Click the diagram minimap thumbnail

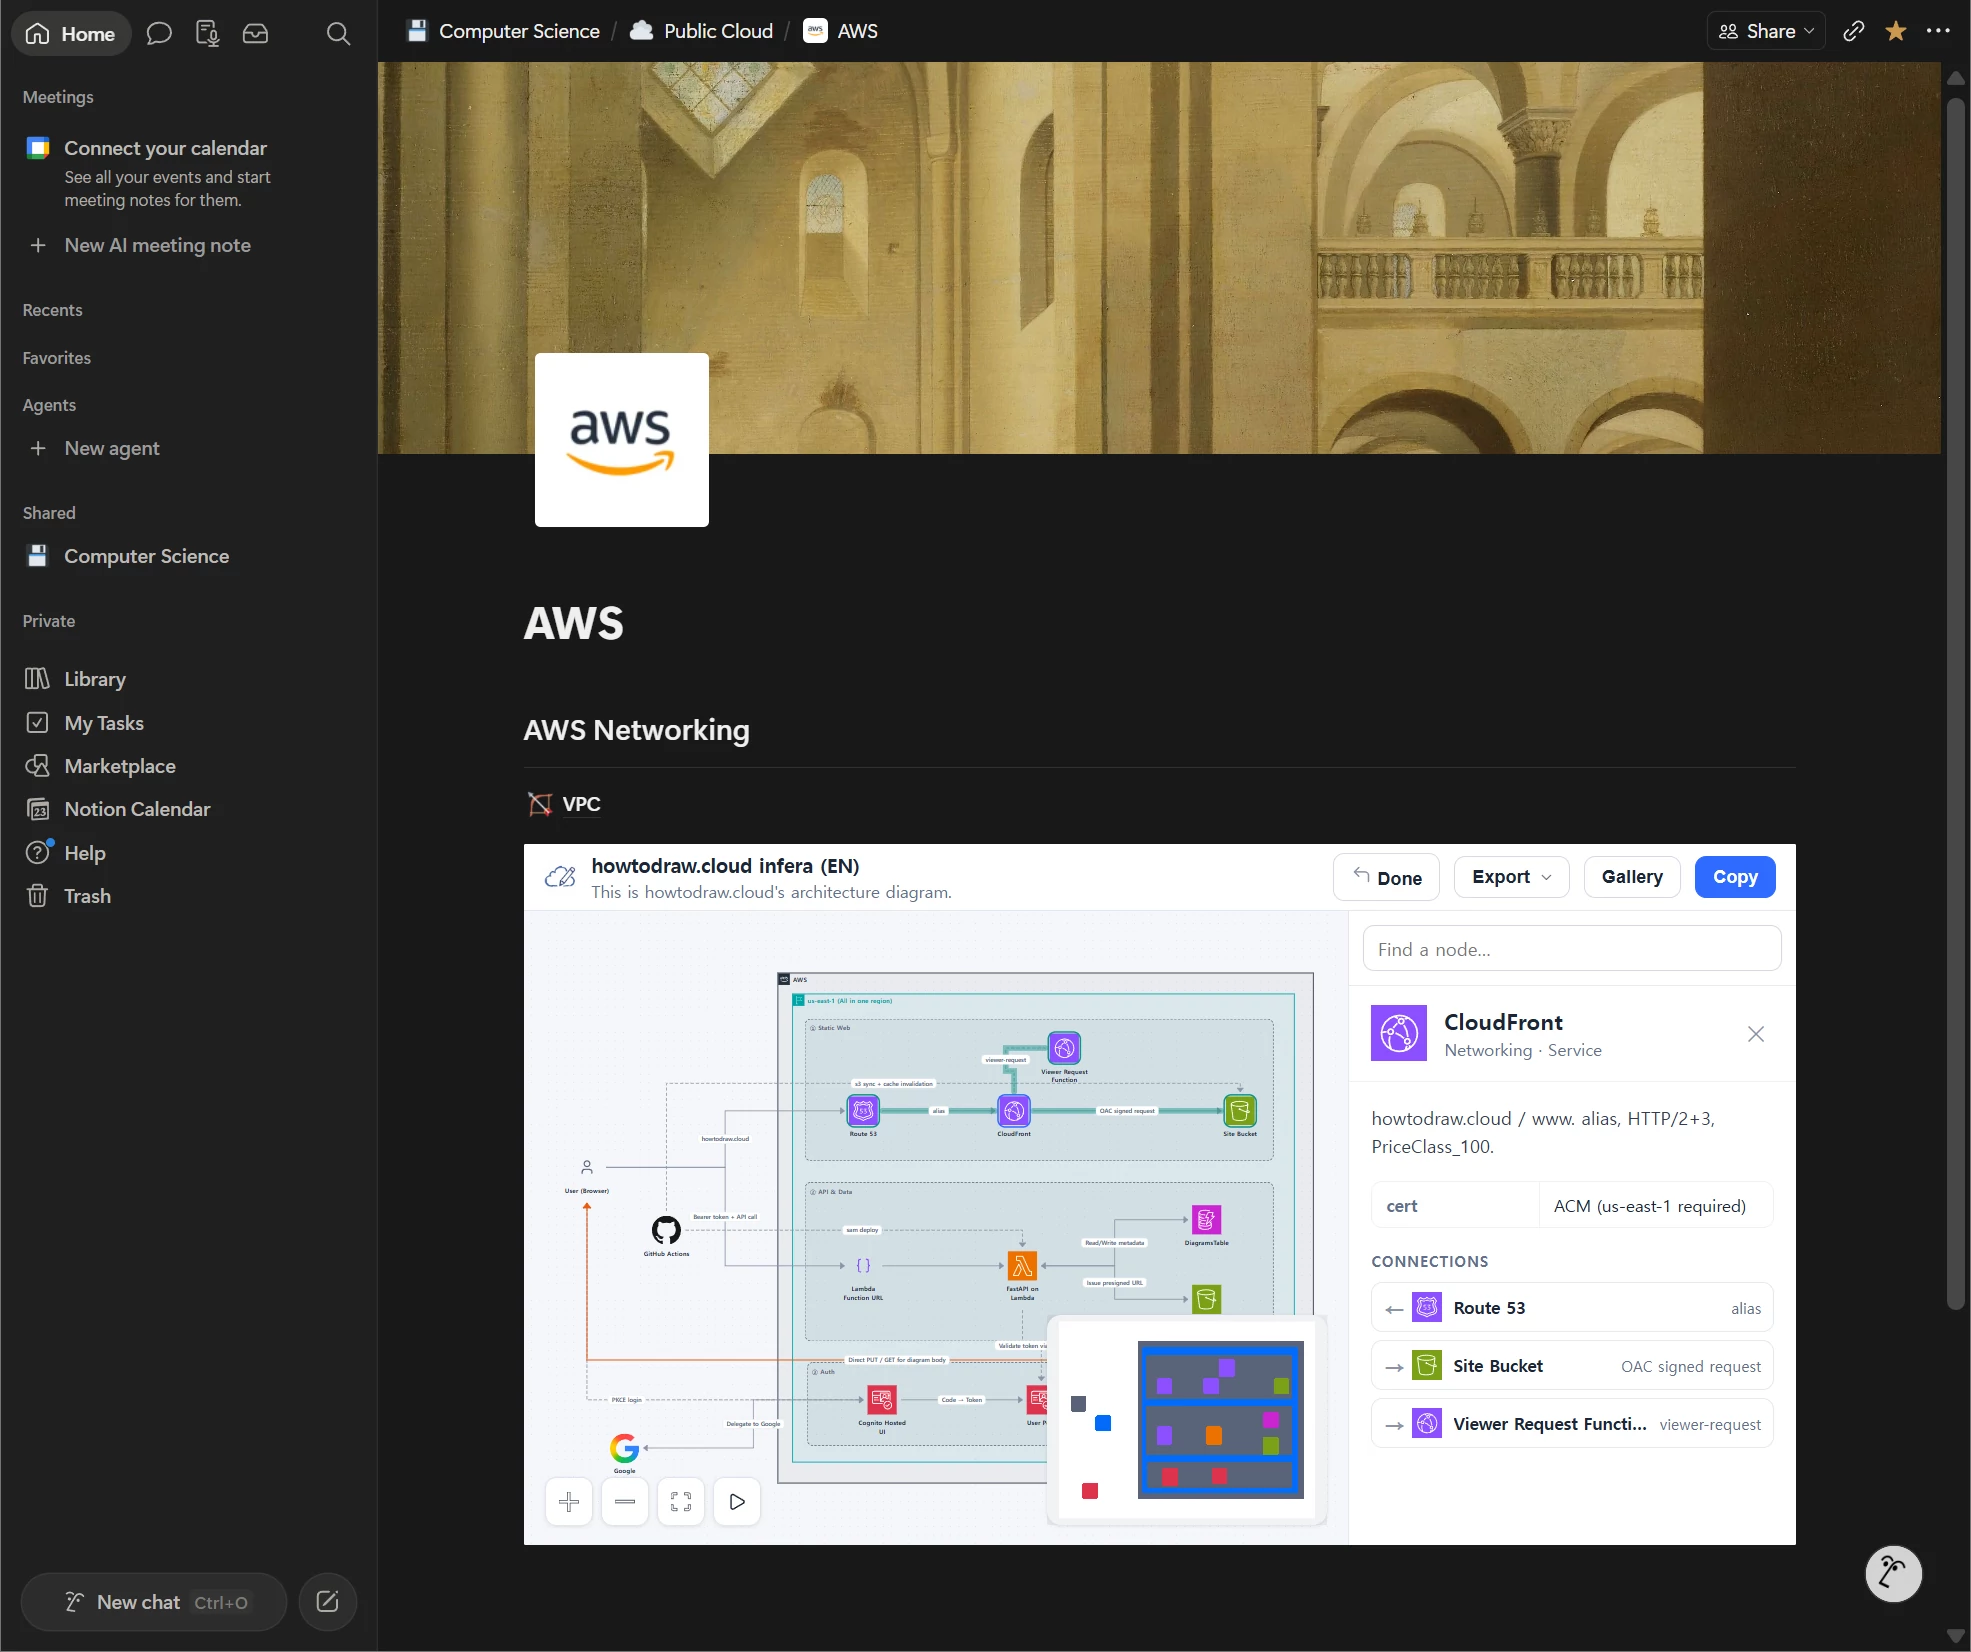(x=1186, y=1420)
